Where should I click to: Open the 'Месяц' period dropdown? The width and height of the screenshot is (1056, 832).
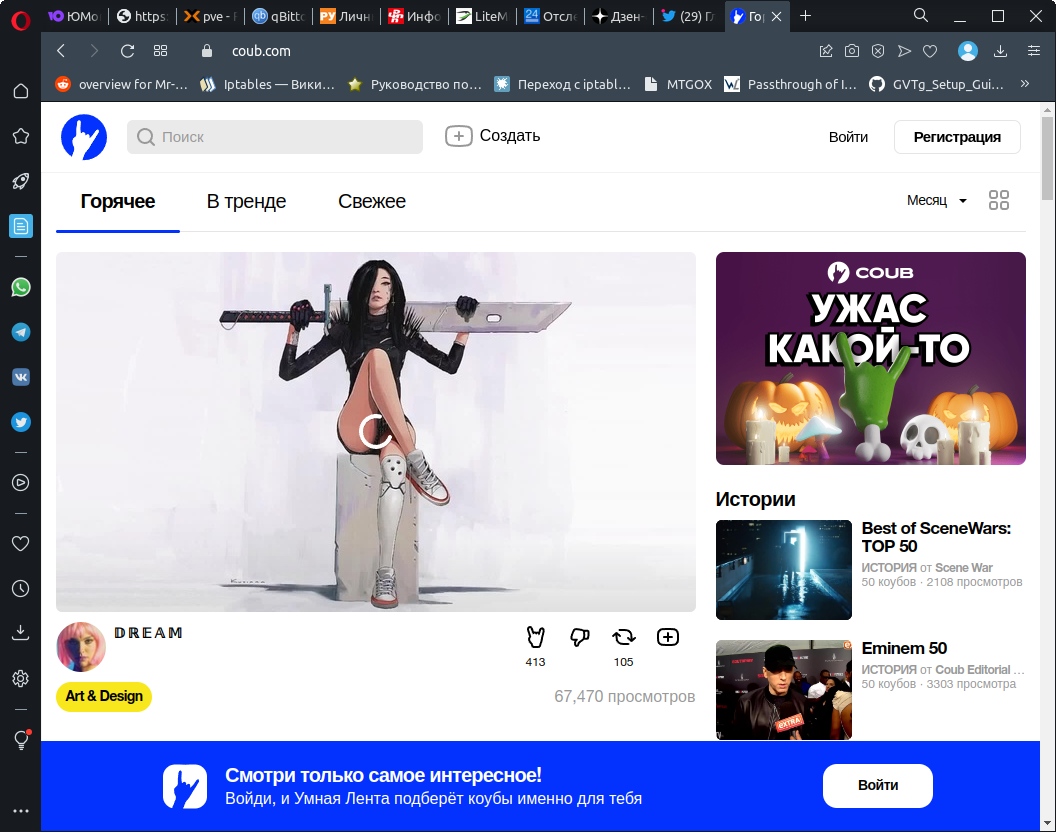click(934, 200)
